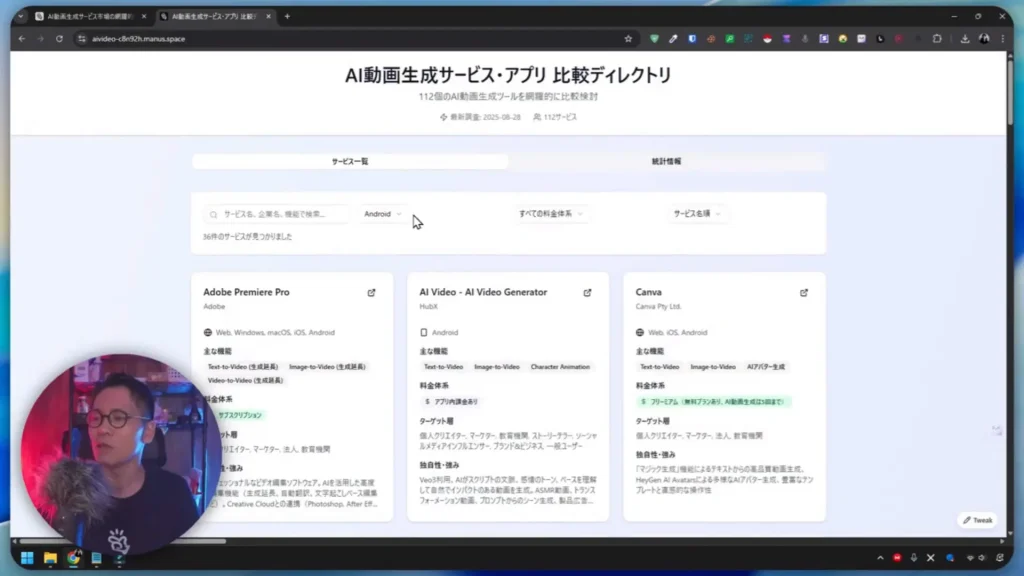Switch to the 統計情報 tab
Image resolution: width=1024 pixels, height=576 pixels.
coord(666,161)
